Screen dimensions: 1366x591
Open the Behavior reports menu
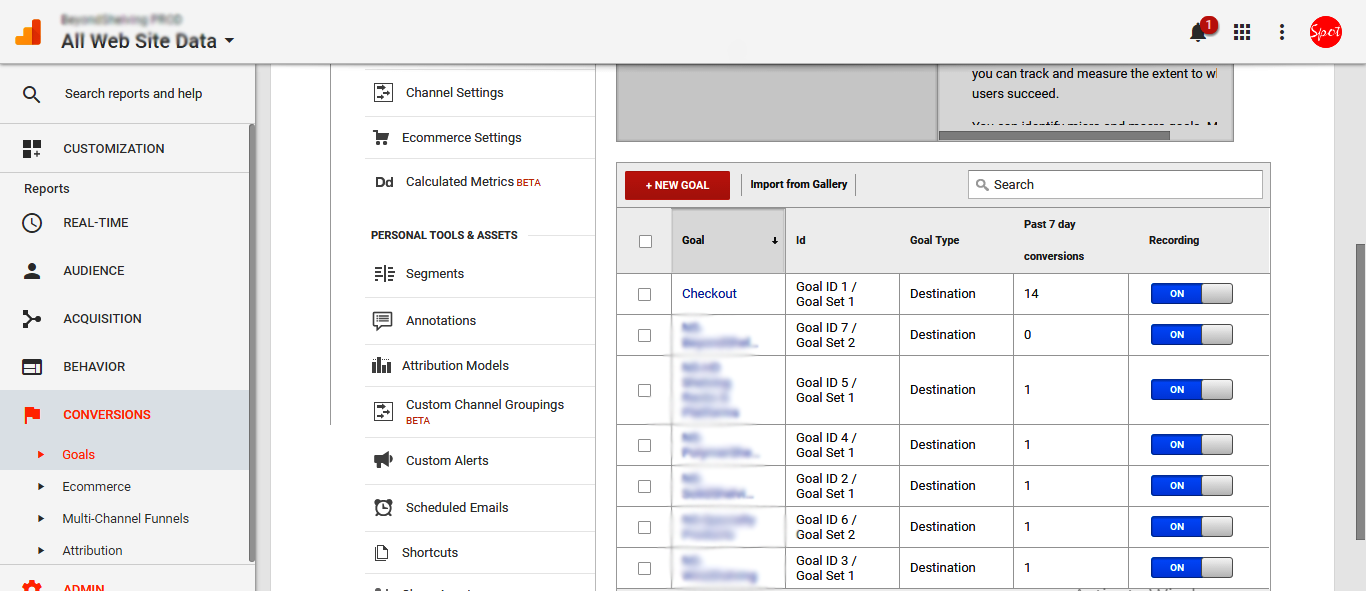click(x=94, y=367)
